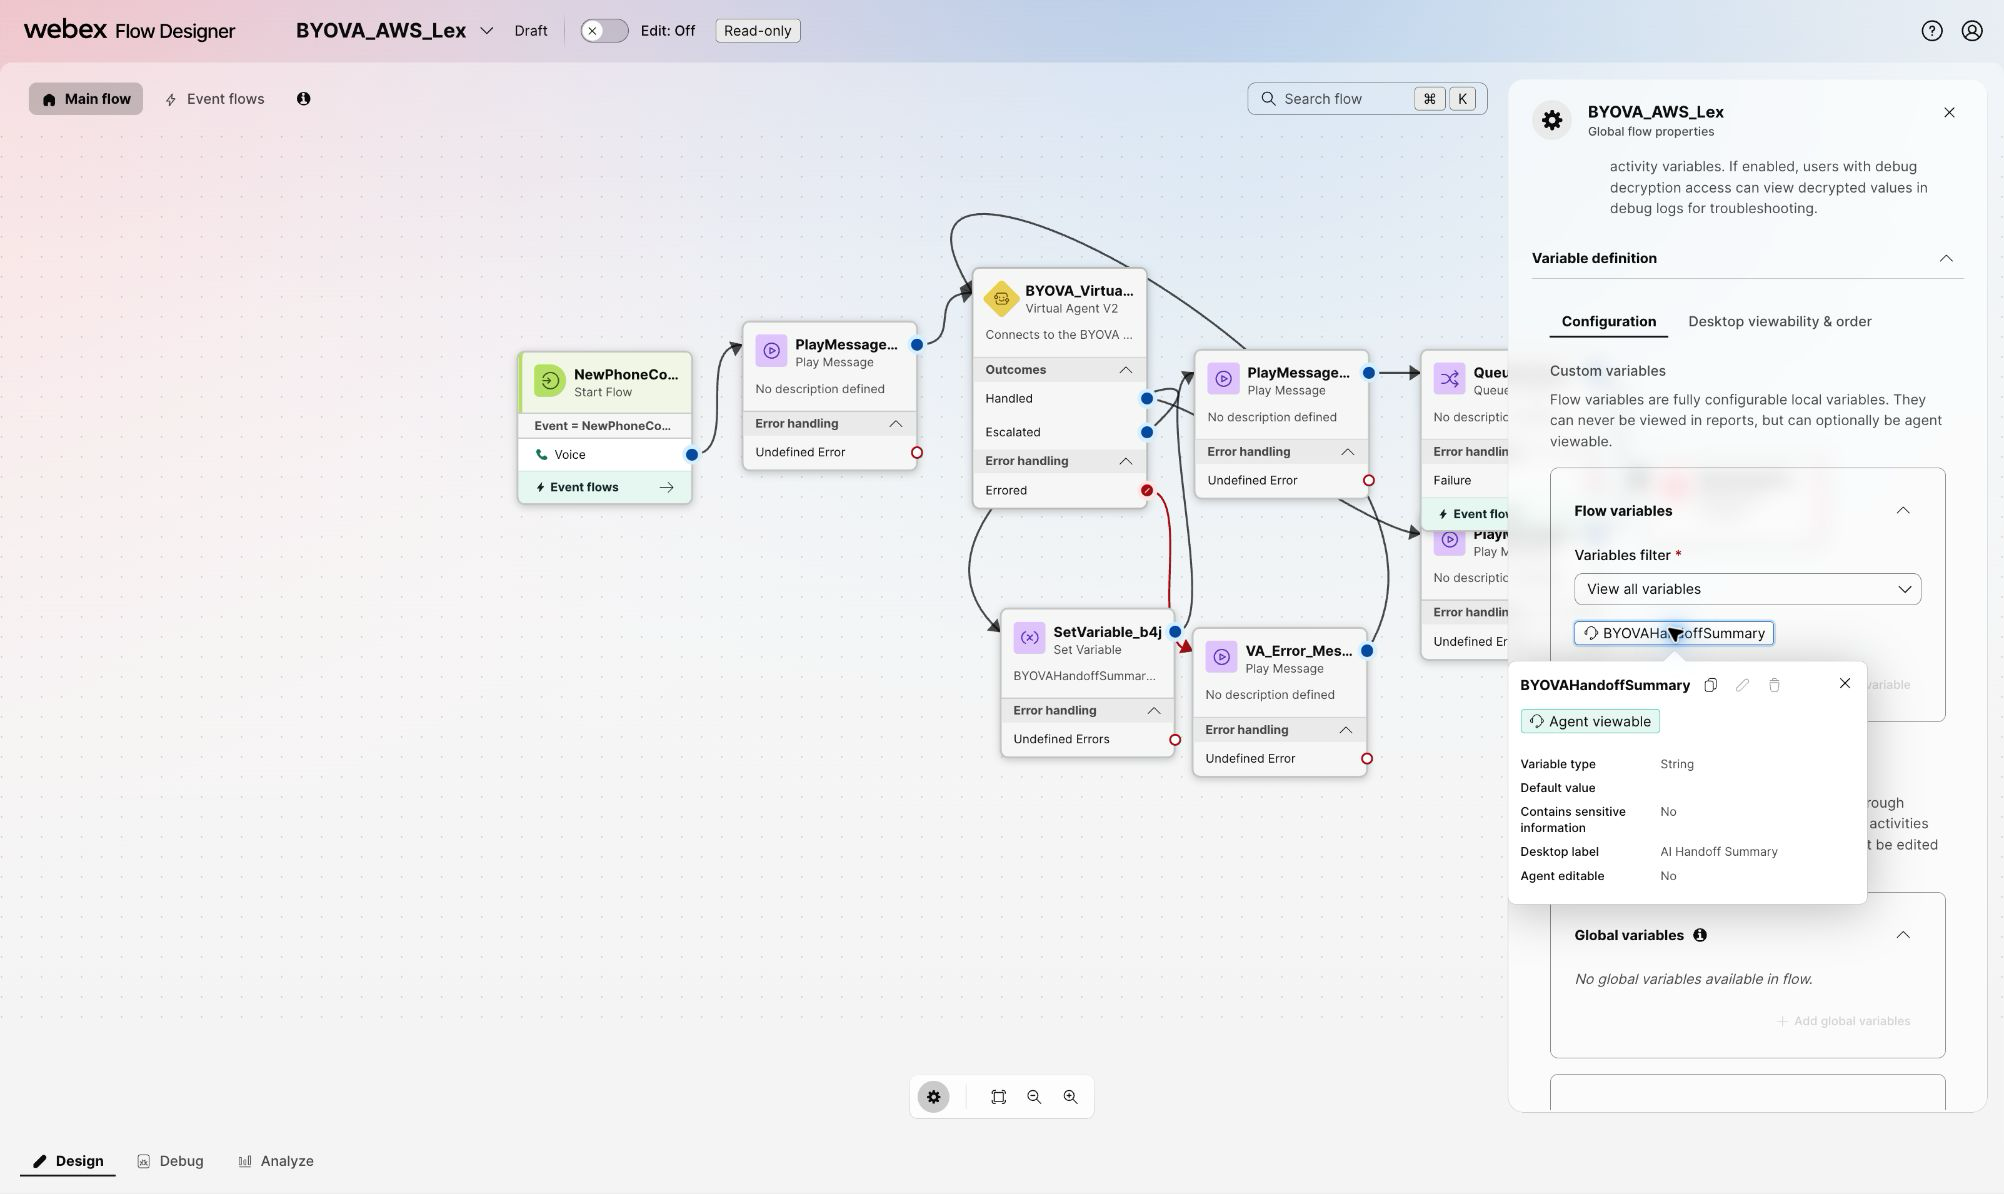2004x1194 pixels.
Task: Click the Read-only badge button
Action: pyautogui.click(x=757, y=31)
